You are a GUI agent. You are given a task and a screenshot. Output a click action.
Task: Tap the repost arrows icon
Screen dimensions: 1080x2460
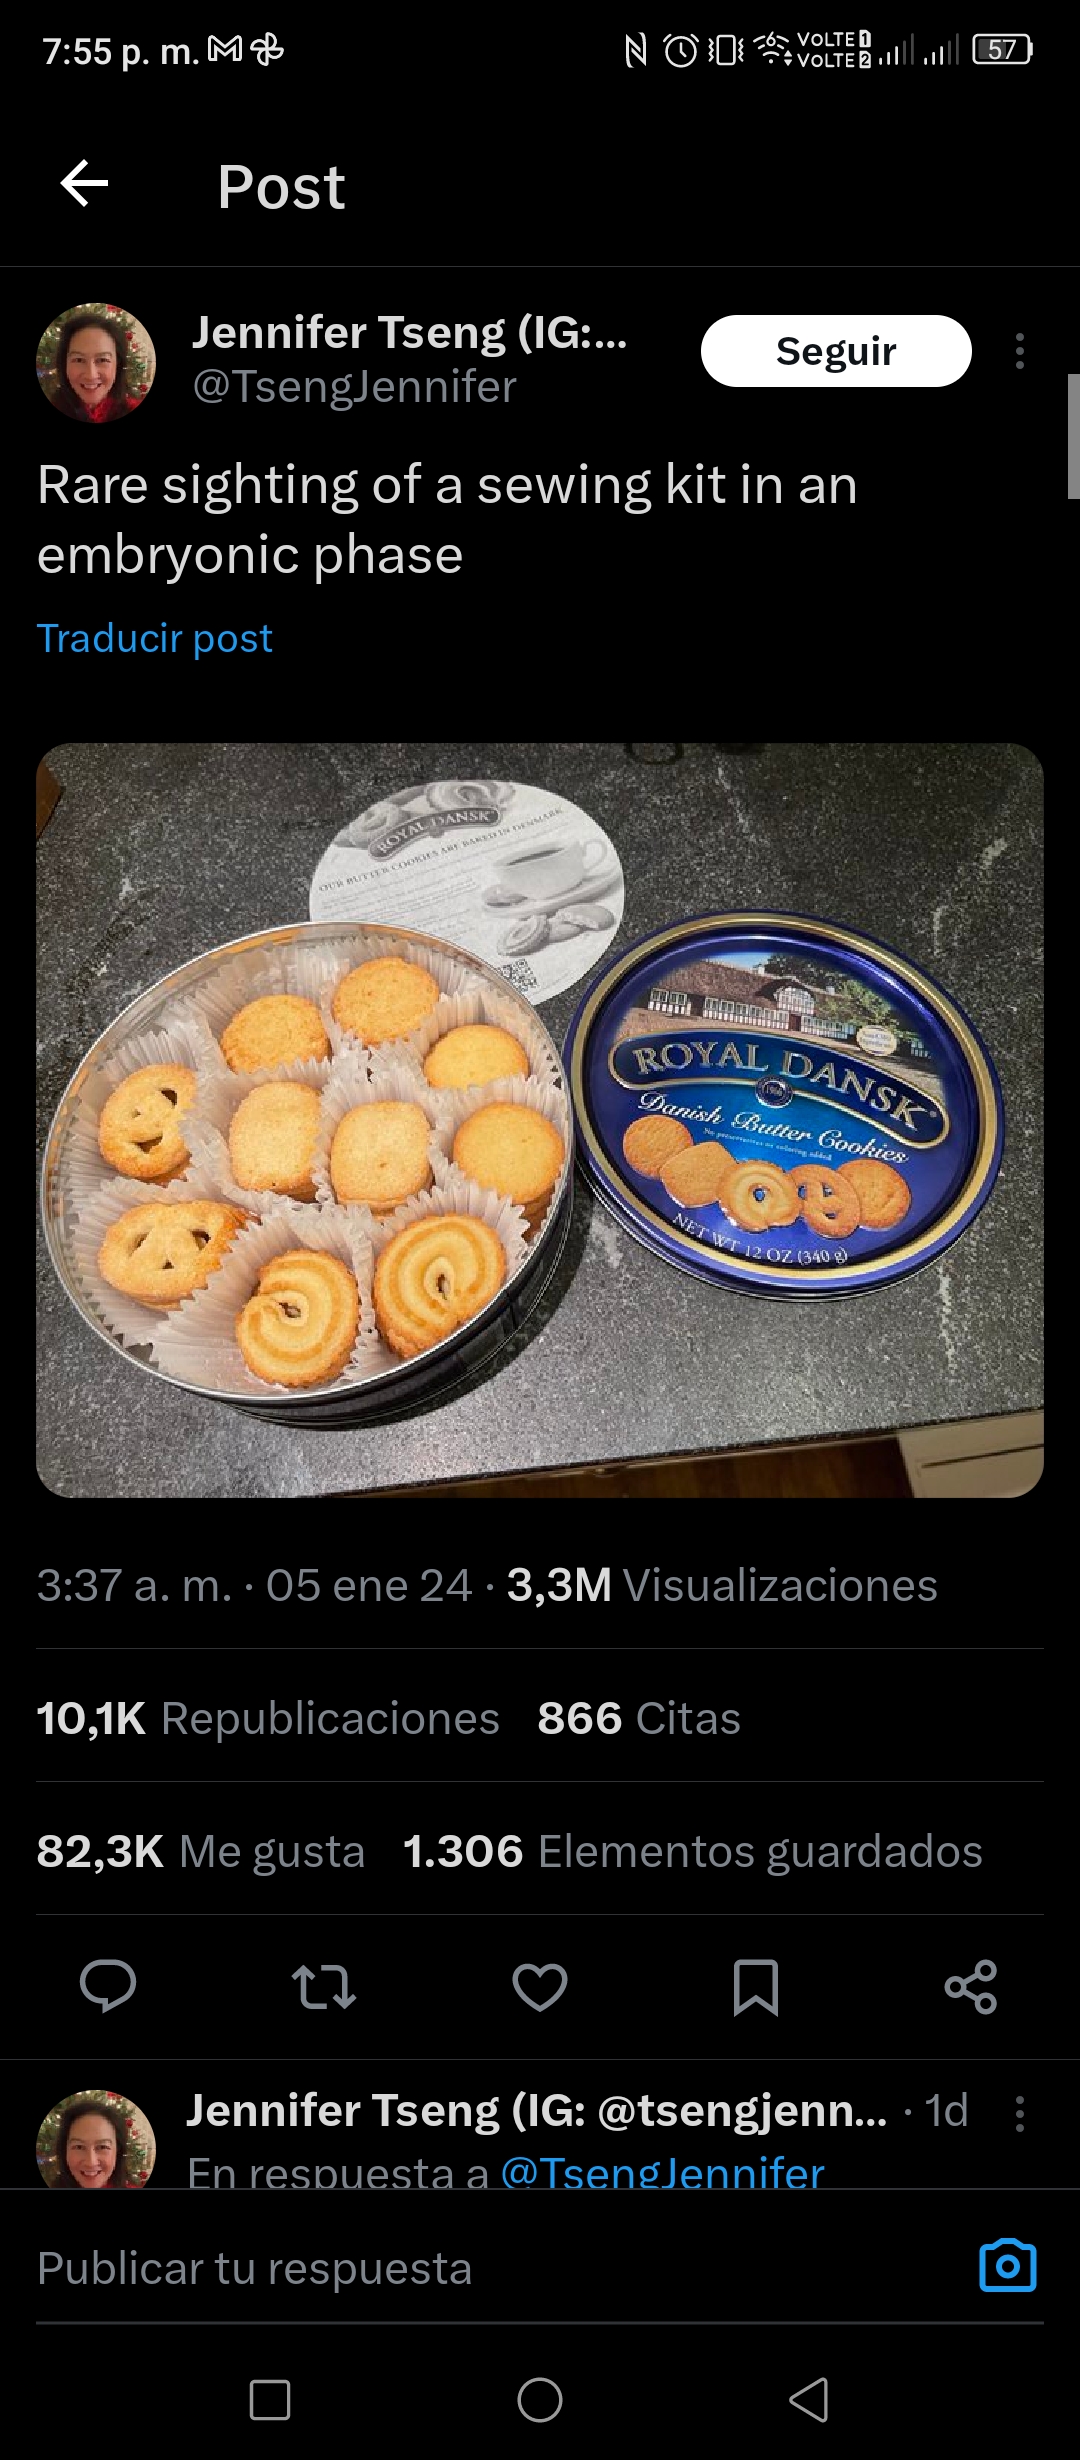tap(323, 1986)
